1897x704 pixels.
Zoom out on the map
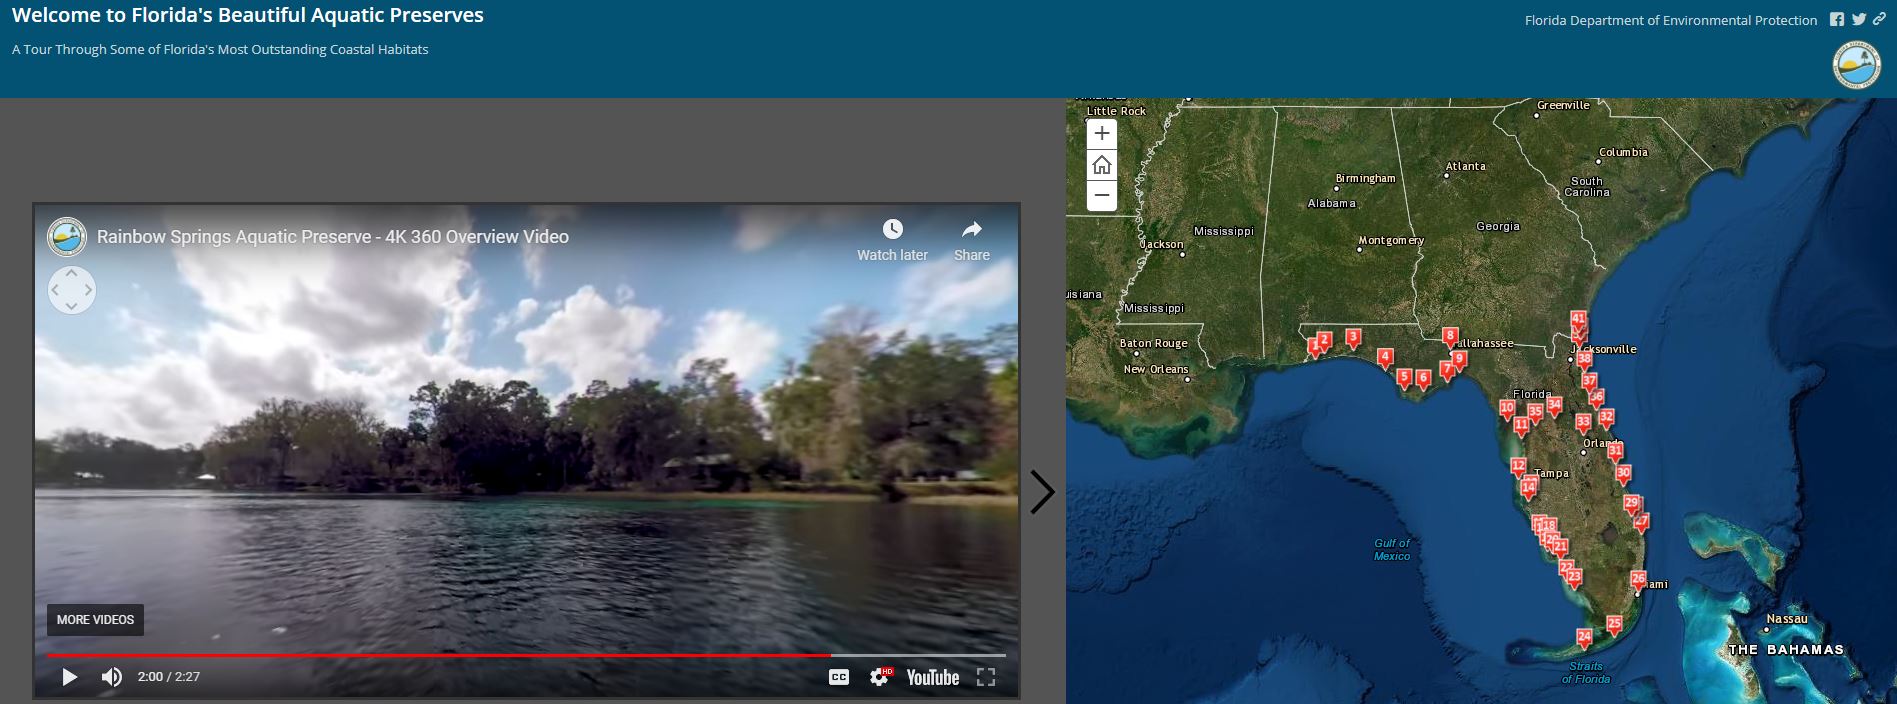click(x=1101, y=196)
